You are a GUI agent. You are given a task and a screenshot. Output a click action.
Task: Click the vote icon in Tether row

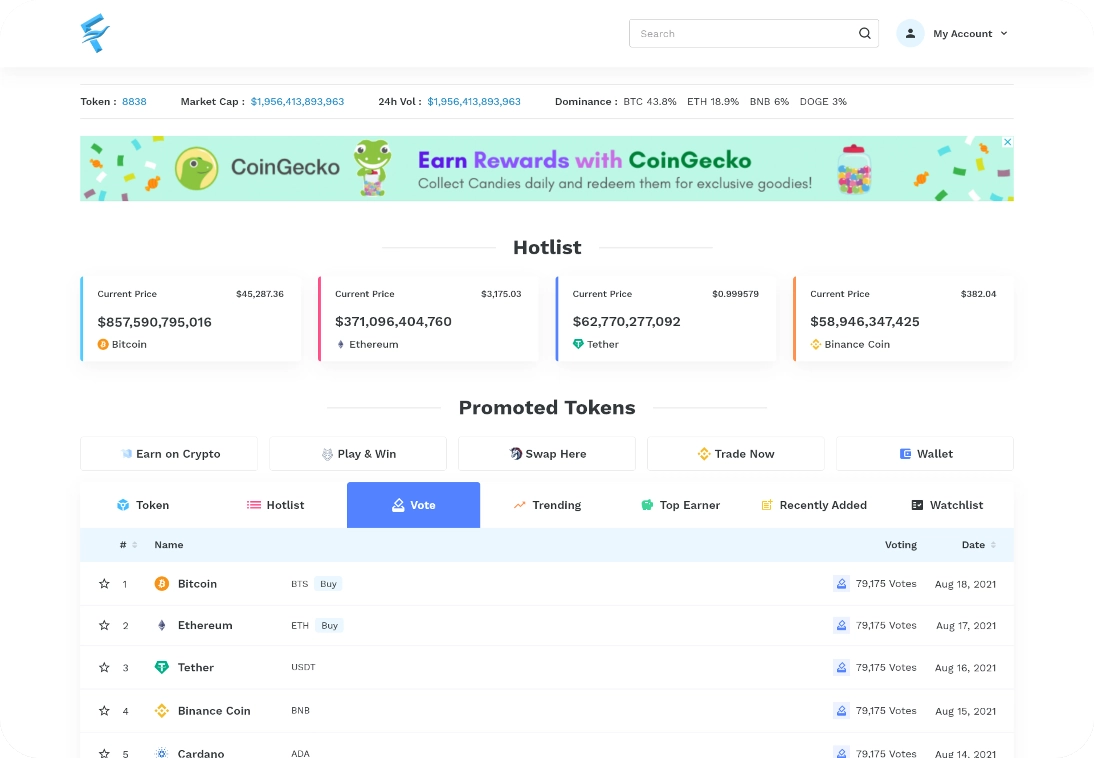click(841, 668)
